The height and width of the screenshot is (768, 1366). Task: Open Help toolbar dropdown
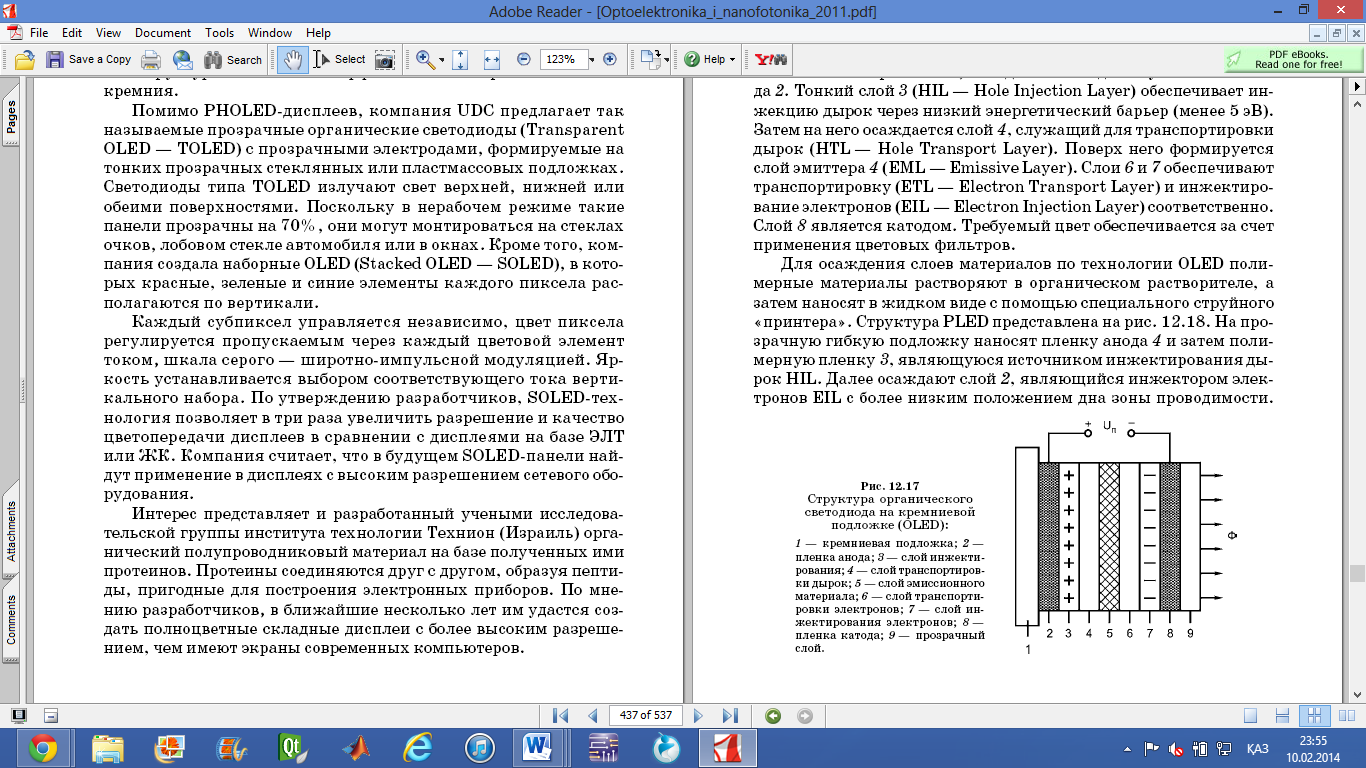coord(710,59)
